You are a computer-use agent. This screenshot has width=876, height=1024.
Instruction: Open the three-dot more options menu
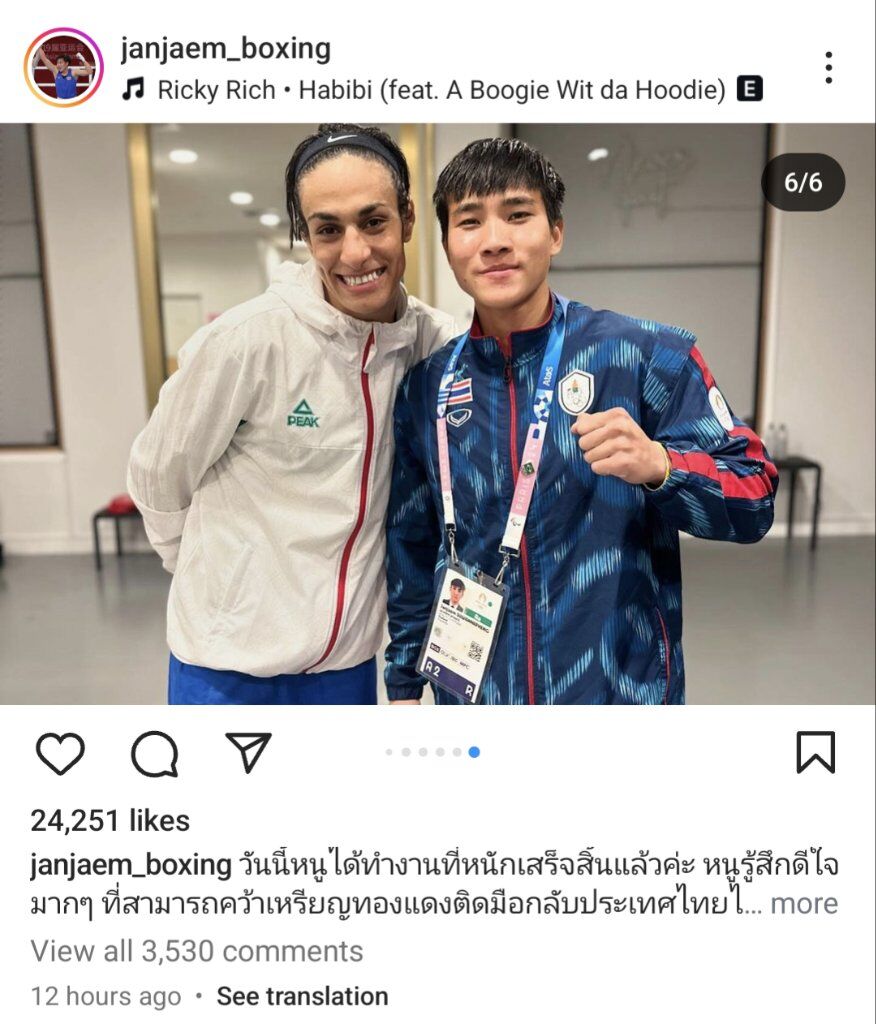click(x=828, y=67)
